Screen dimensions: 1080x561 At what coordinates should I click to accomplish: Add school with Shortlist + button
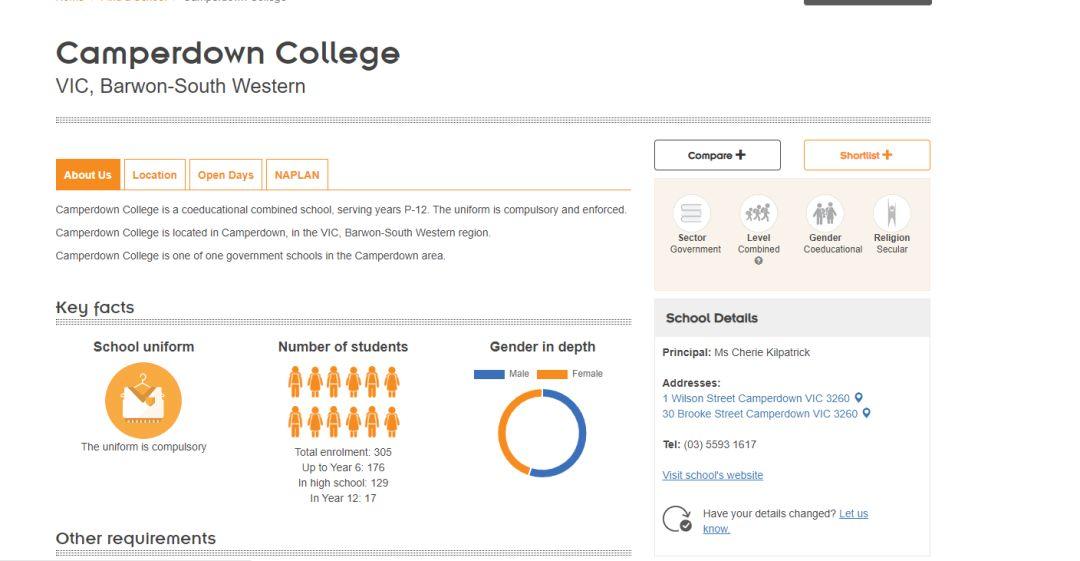click(866, 155)
